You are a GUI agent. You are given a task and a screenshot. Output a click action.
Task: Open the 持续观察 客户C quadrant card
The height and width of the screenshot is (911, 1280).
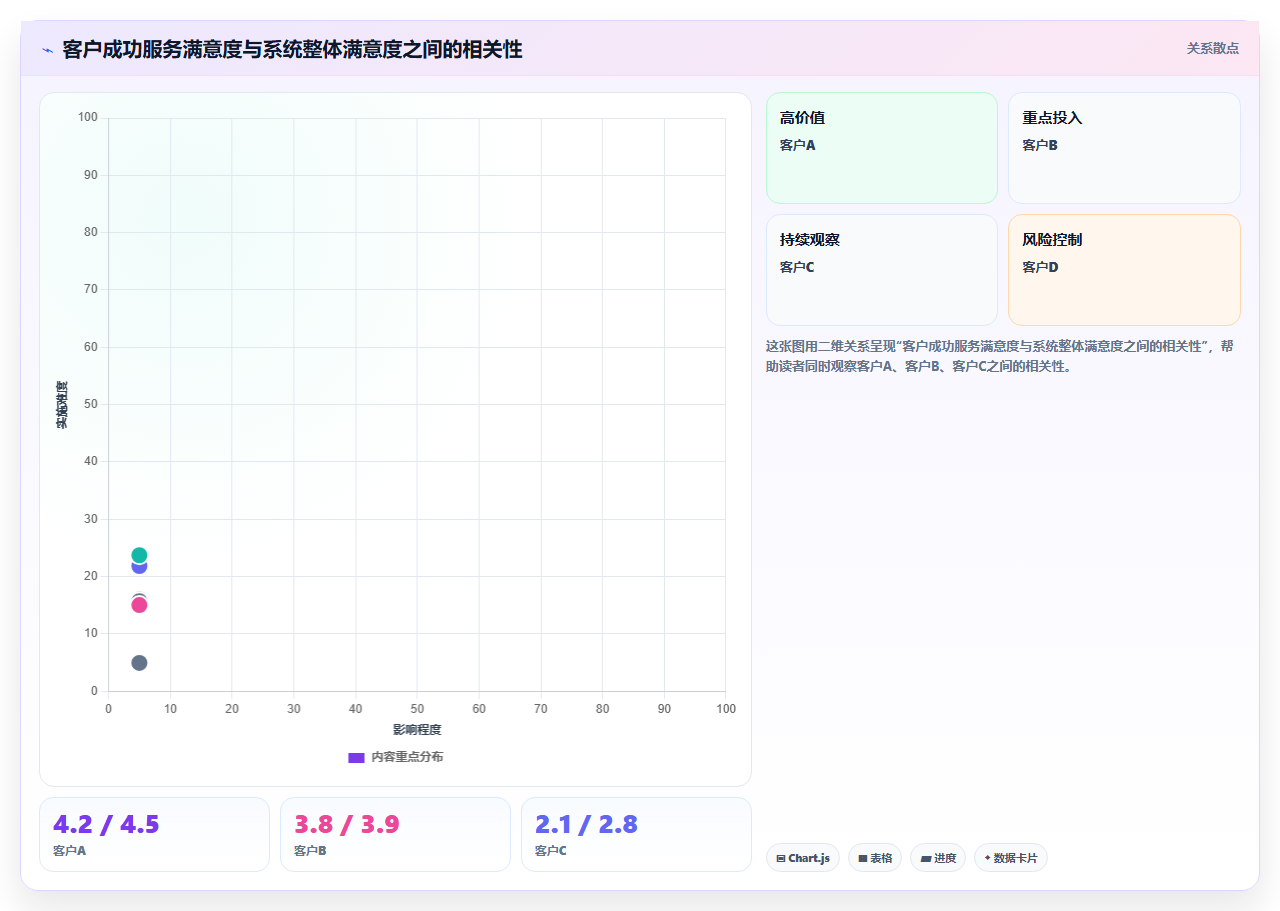[x=882, y=270]
